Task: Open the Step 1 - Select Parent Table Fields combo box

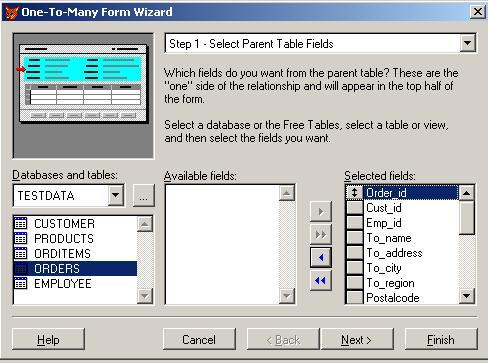Action: [320, 43]
